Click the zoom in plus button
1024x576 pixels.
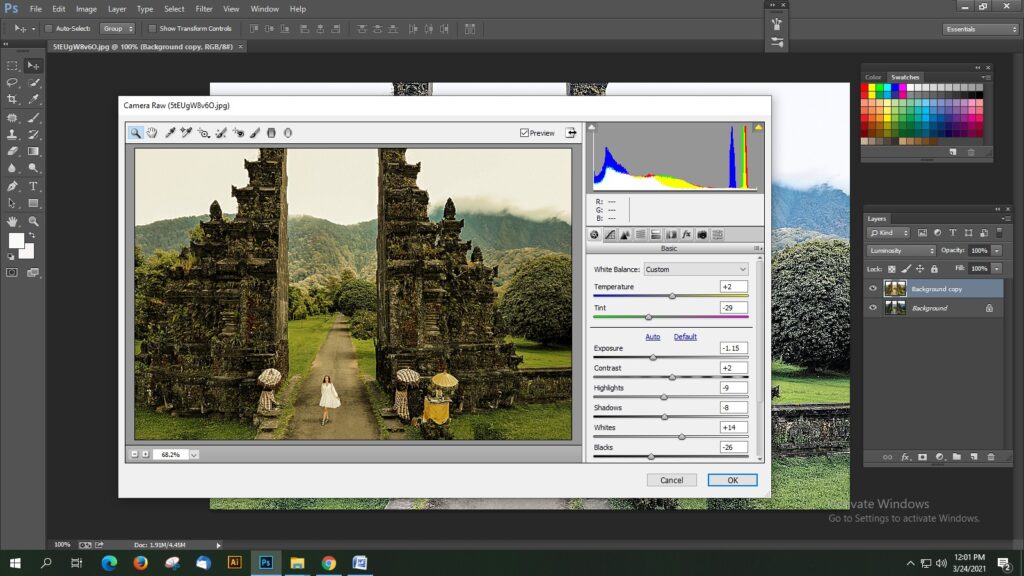click(146, 455)
